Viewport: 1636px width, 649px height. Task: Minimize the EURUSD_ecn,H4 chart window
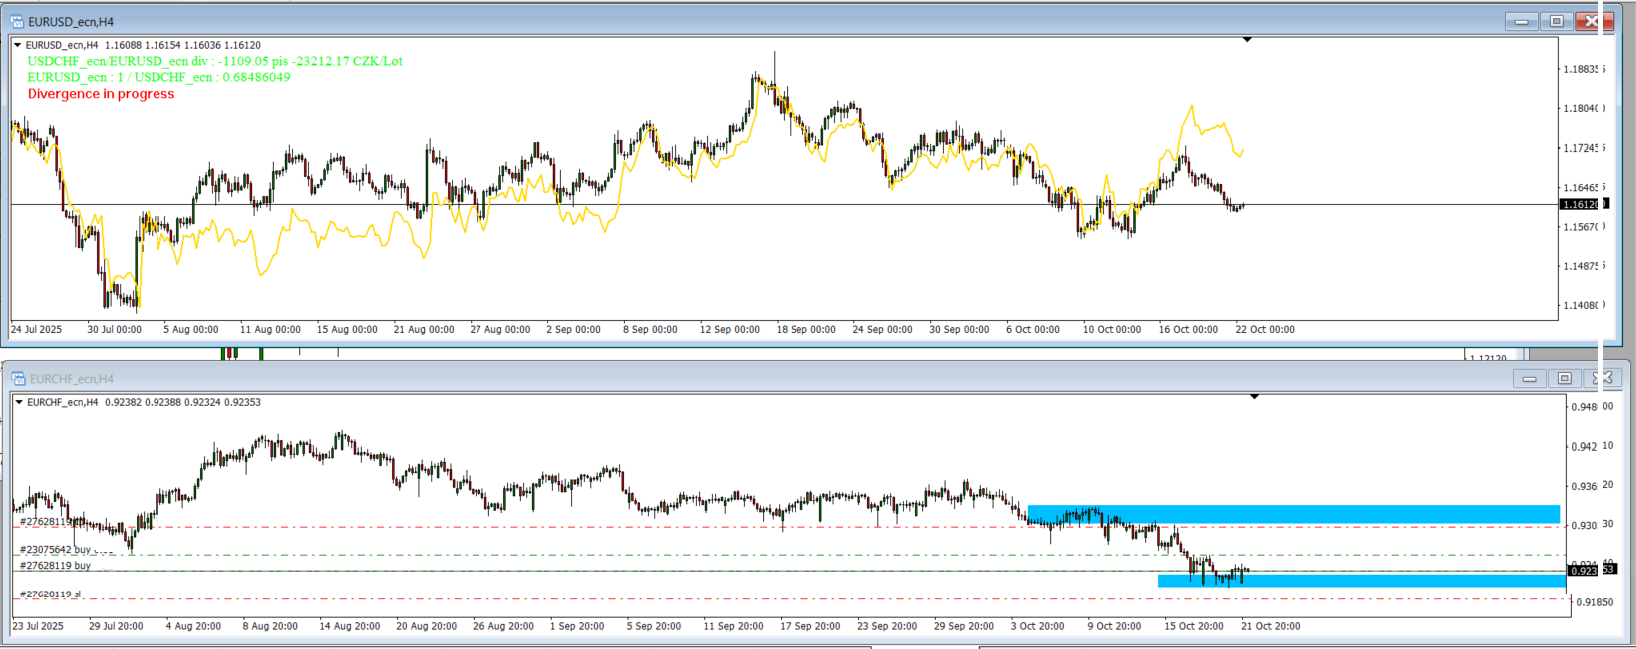click(x=1522, y=21)
